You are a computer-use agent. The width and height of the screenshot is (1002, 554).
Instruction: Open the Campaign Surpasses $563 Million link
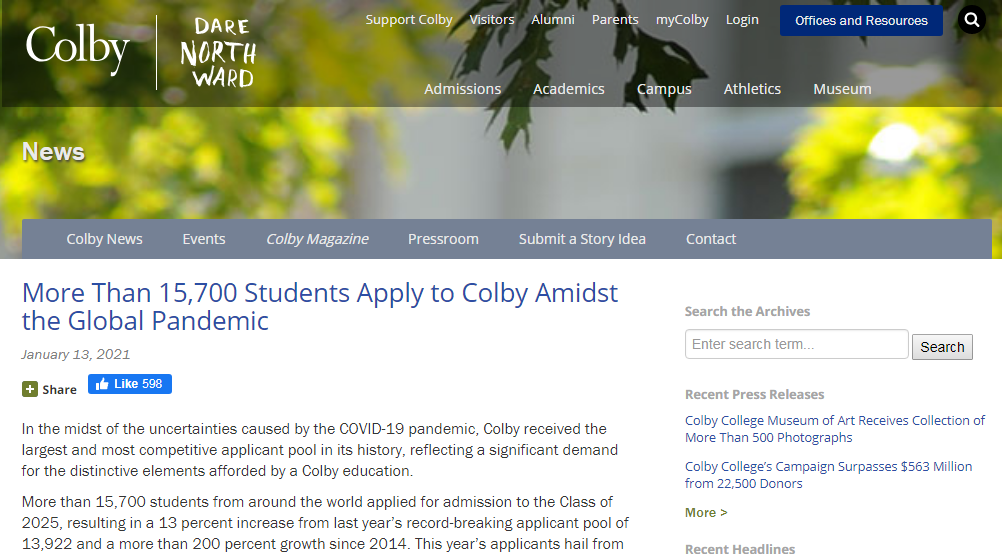828,475
